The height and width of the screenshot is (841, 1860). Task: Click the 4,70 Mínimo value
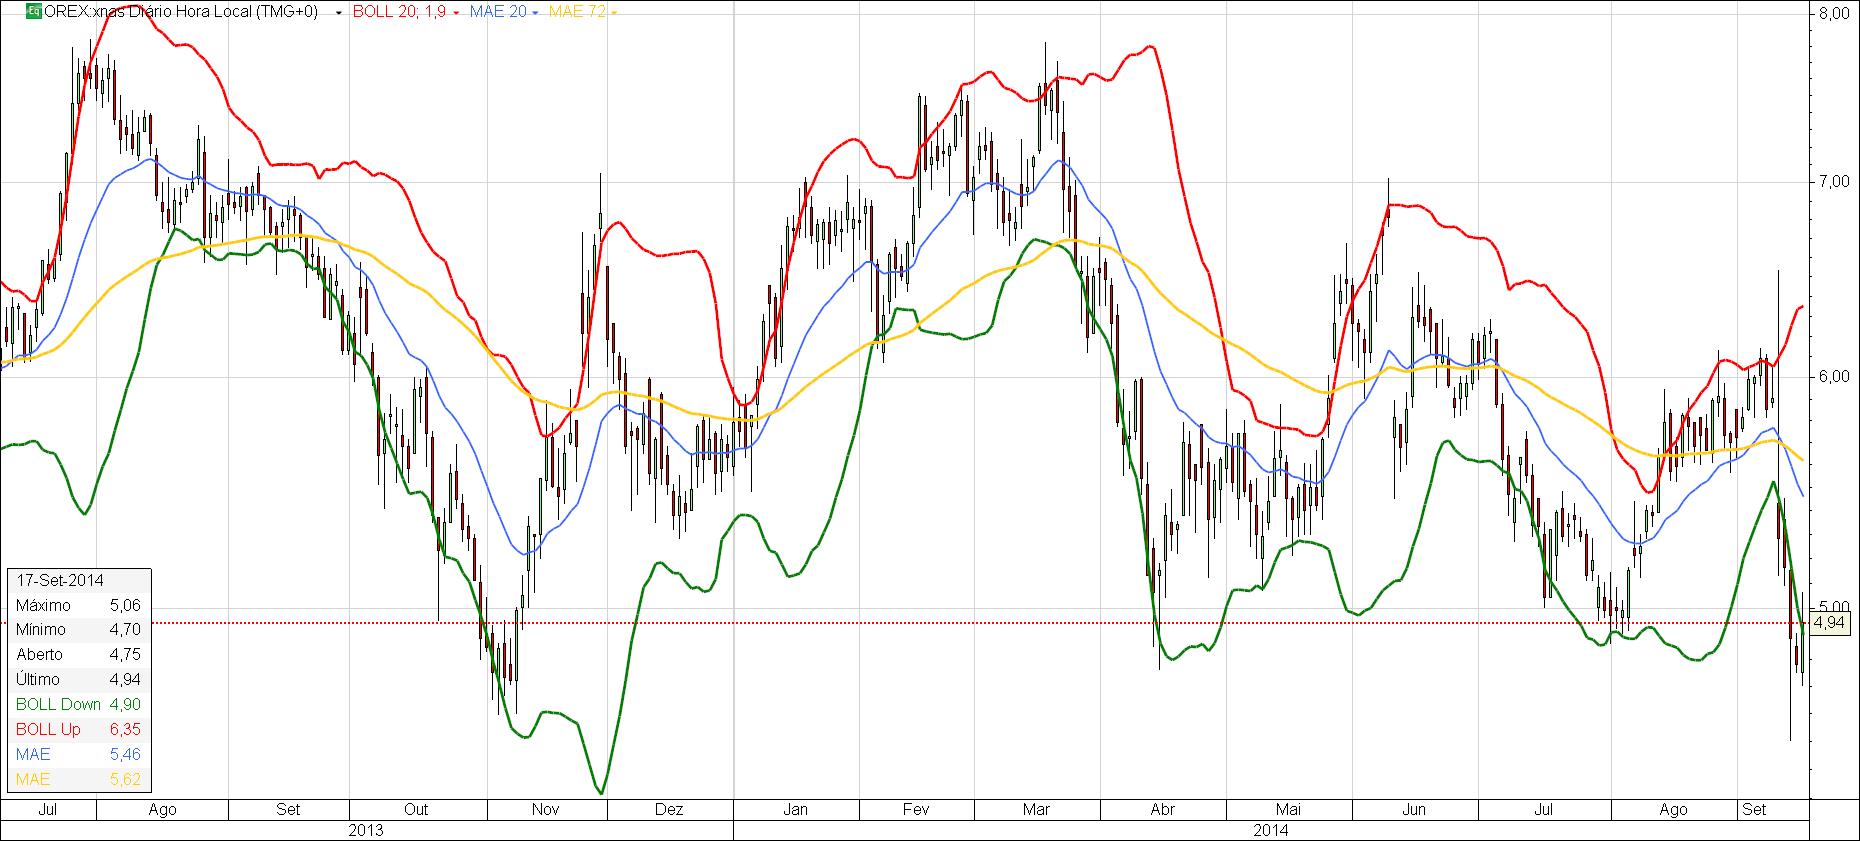click(x=125, y=629)
